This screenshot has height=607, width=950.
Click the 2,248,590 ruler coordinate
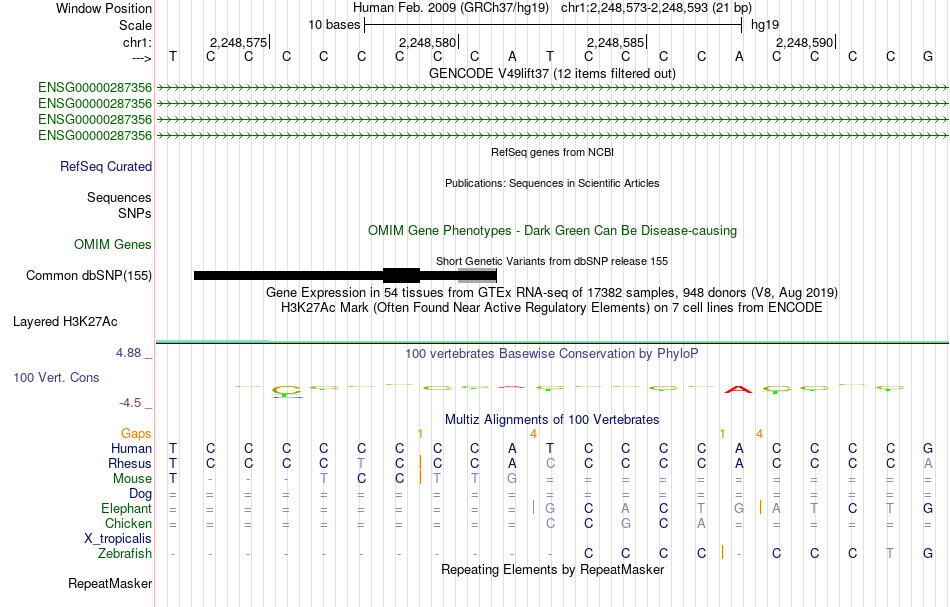click(805, 42)
